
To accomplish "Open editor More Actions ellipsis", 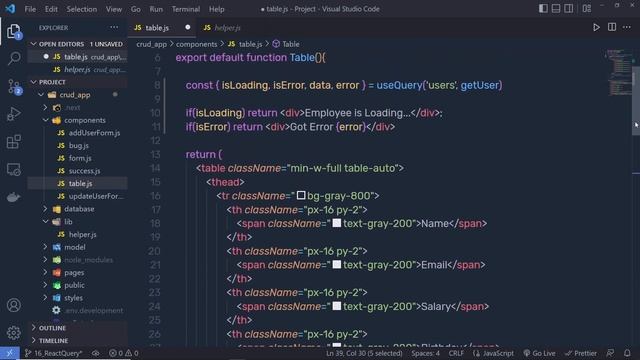I will (627, 27).
